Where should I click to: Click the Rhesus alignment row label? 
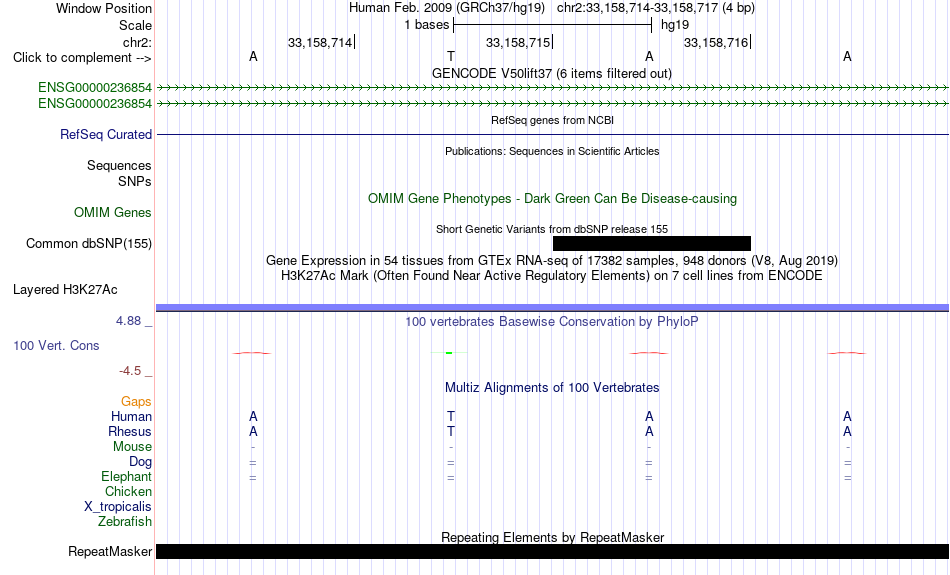[x=130, y=431]
